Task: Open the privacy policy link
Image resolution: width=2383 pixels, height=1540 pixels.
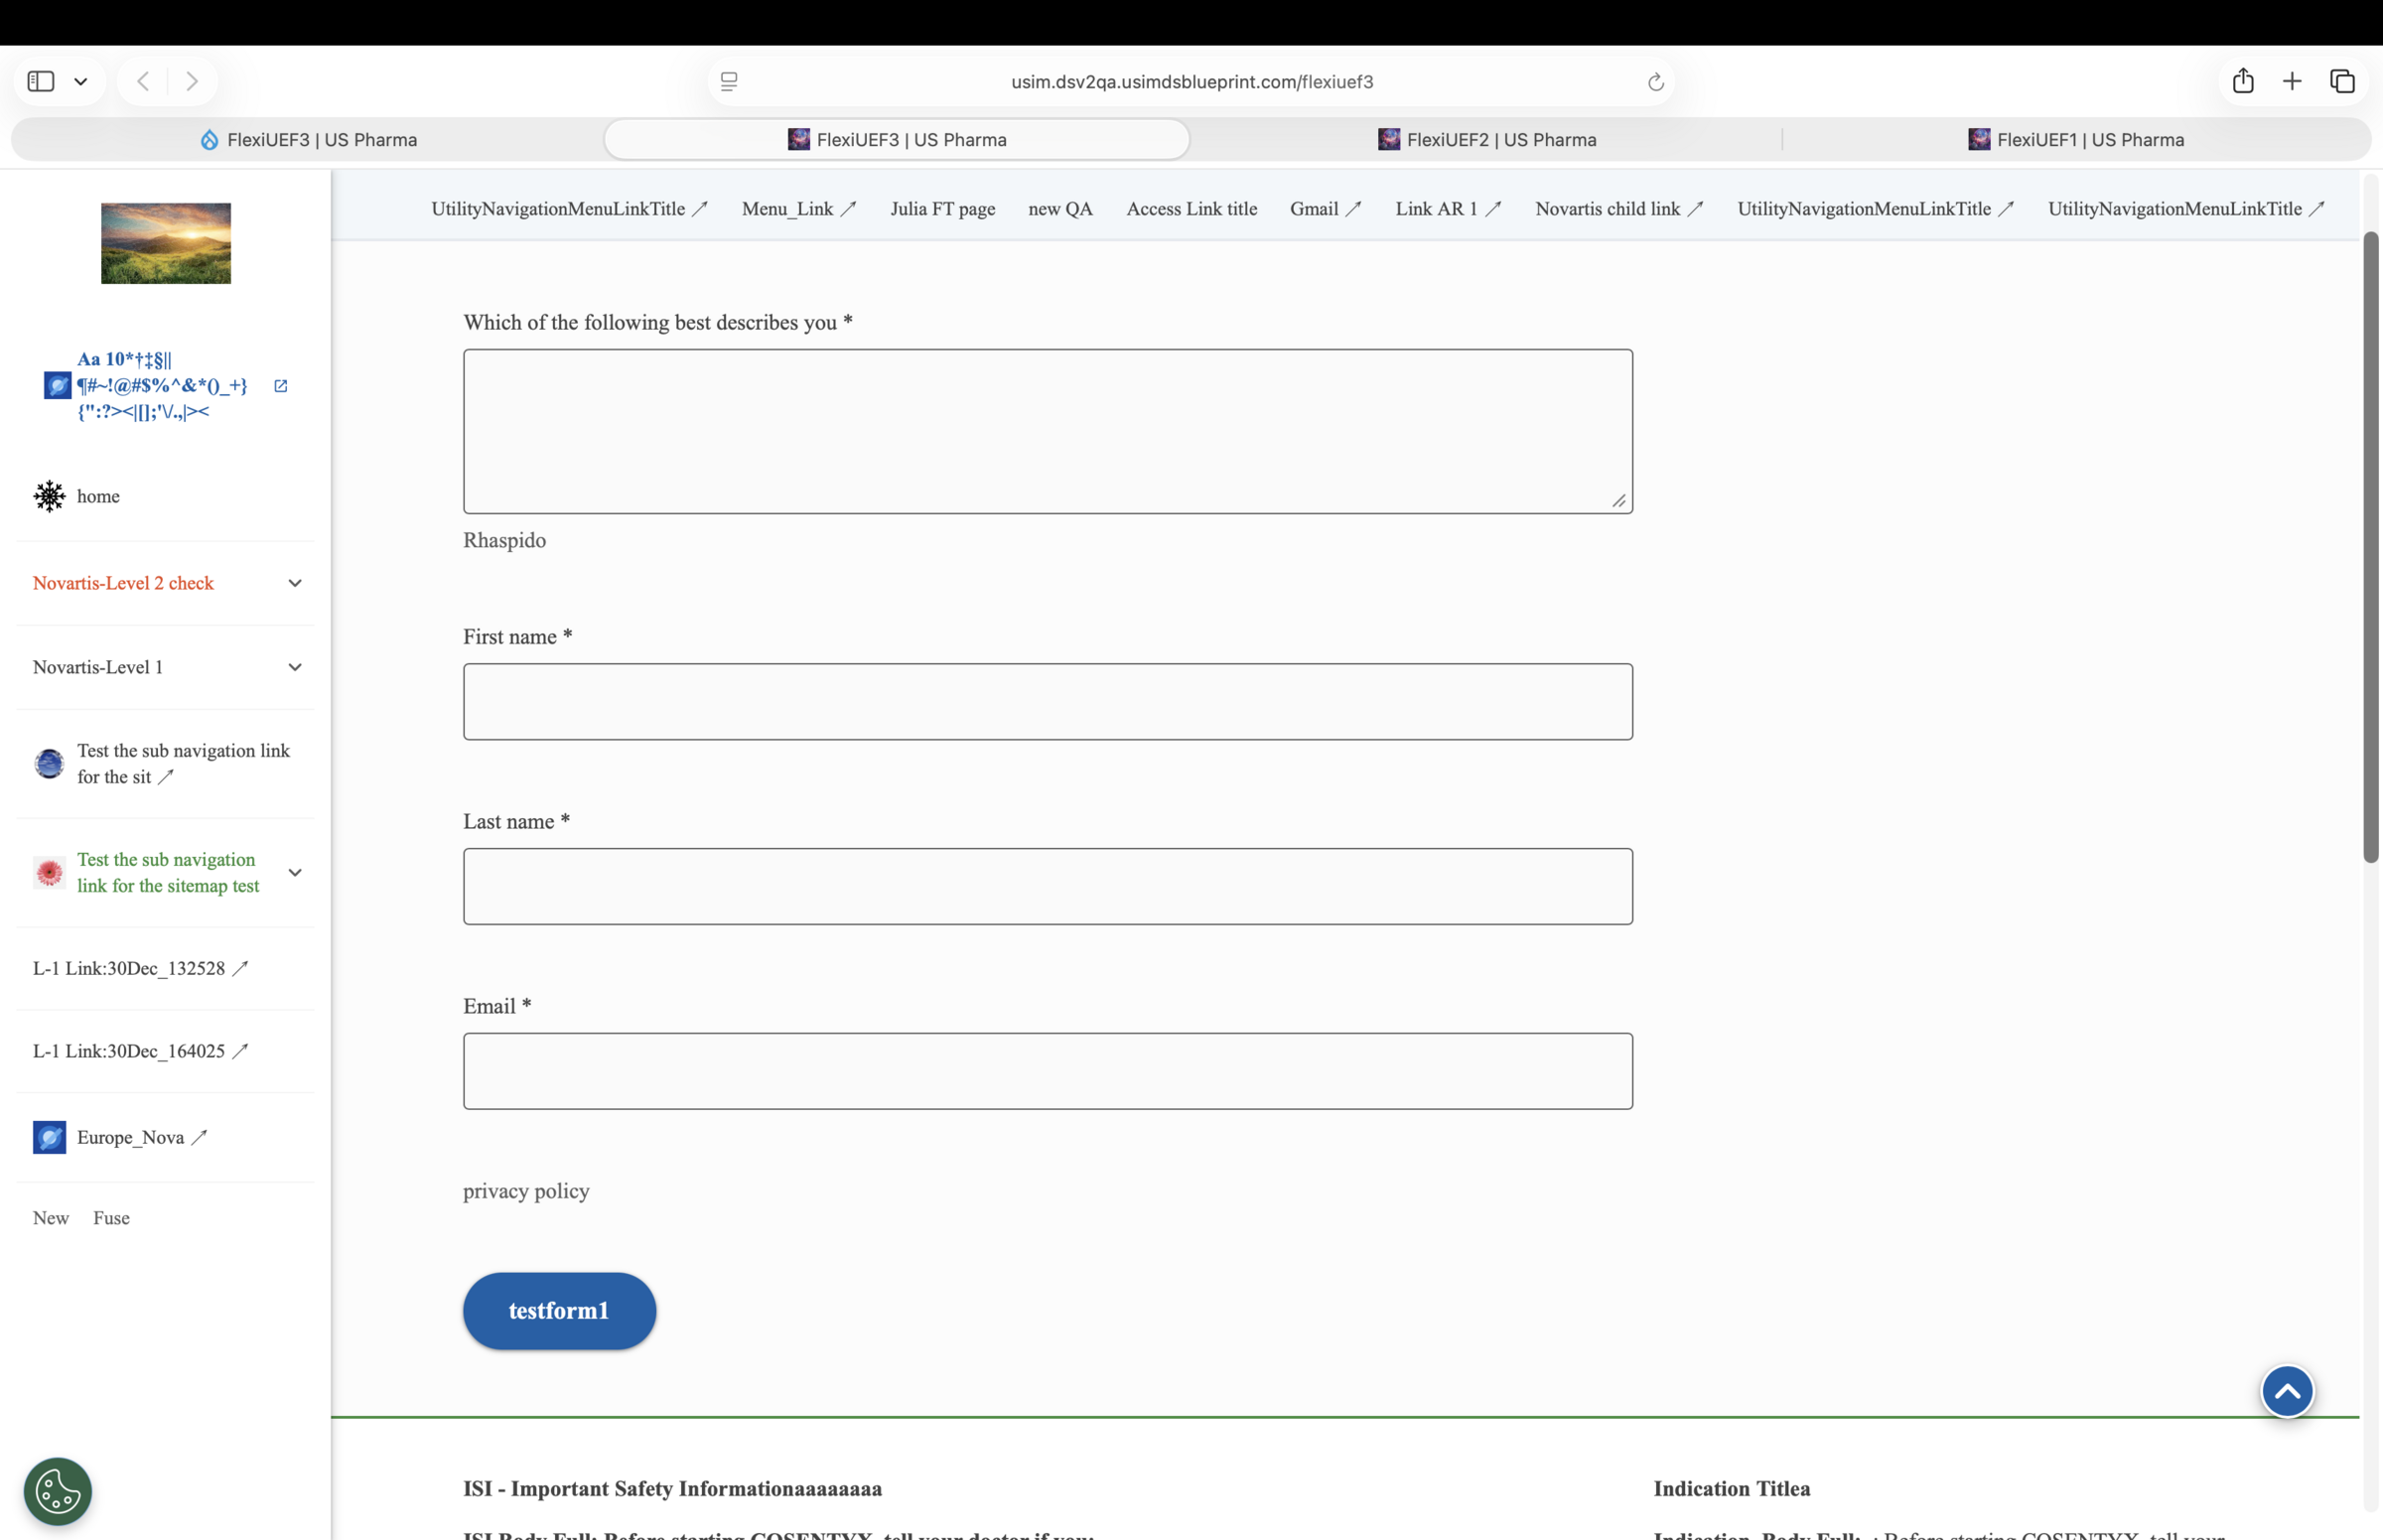Action: [x=526, y=1191]
